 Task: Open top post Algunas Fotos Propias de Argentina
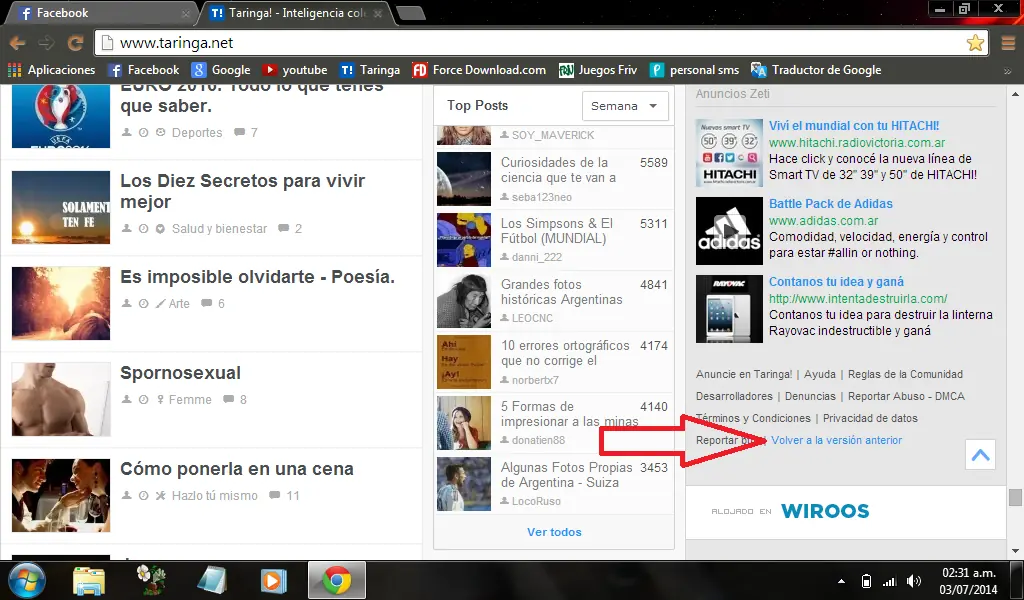point(566,475)
